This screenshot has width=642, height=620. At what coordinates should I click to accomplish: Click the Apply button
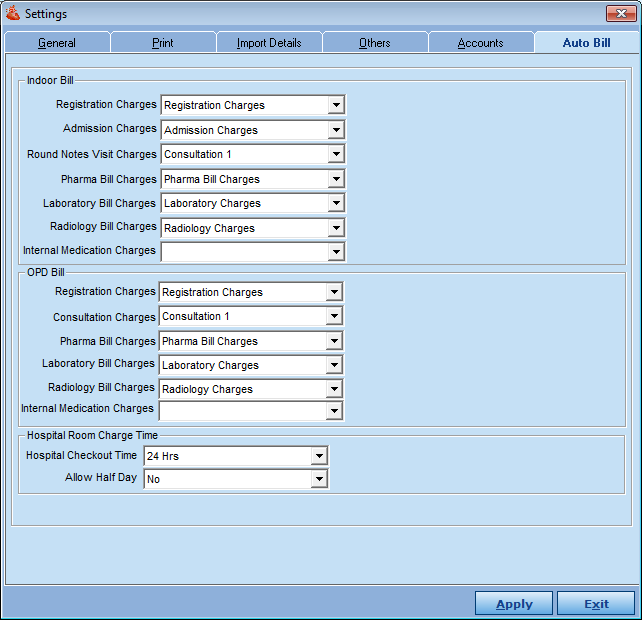[514, 604]
